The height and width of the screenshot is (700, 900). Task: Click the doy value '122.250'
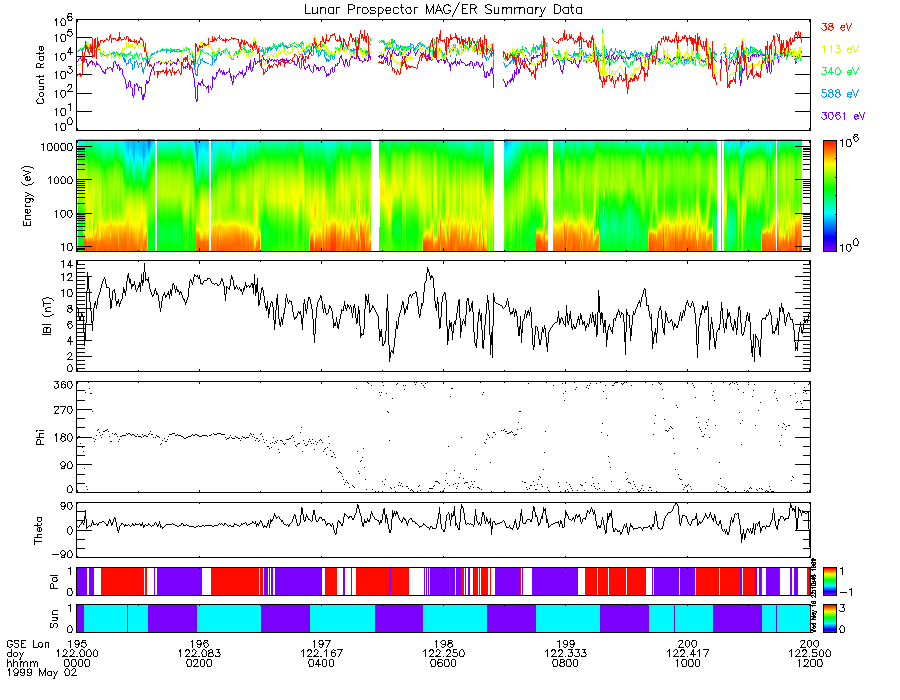(444, 654)
